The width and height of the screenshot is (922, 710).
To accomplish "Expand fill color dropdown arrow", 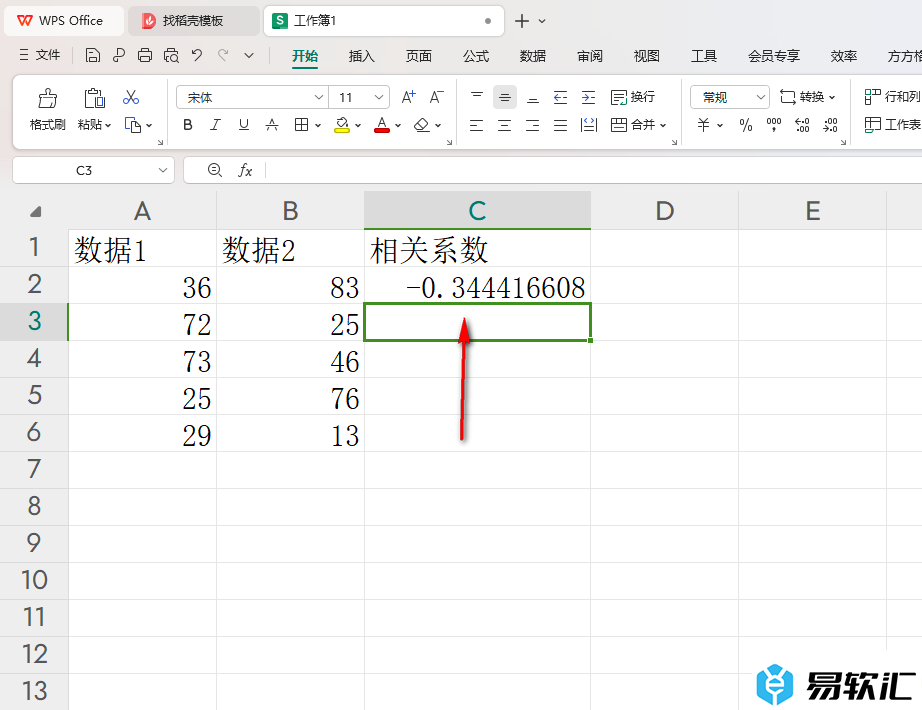I will coord(358,125).
